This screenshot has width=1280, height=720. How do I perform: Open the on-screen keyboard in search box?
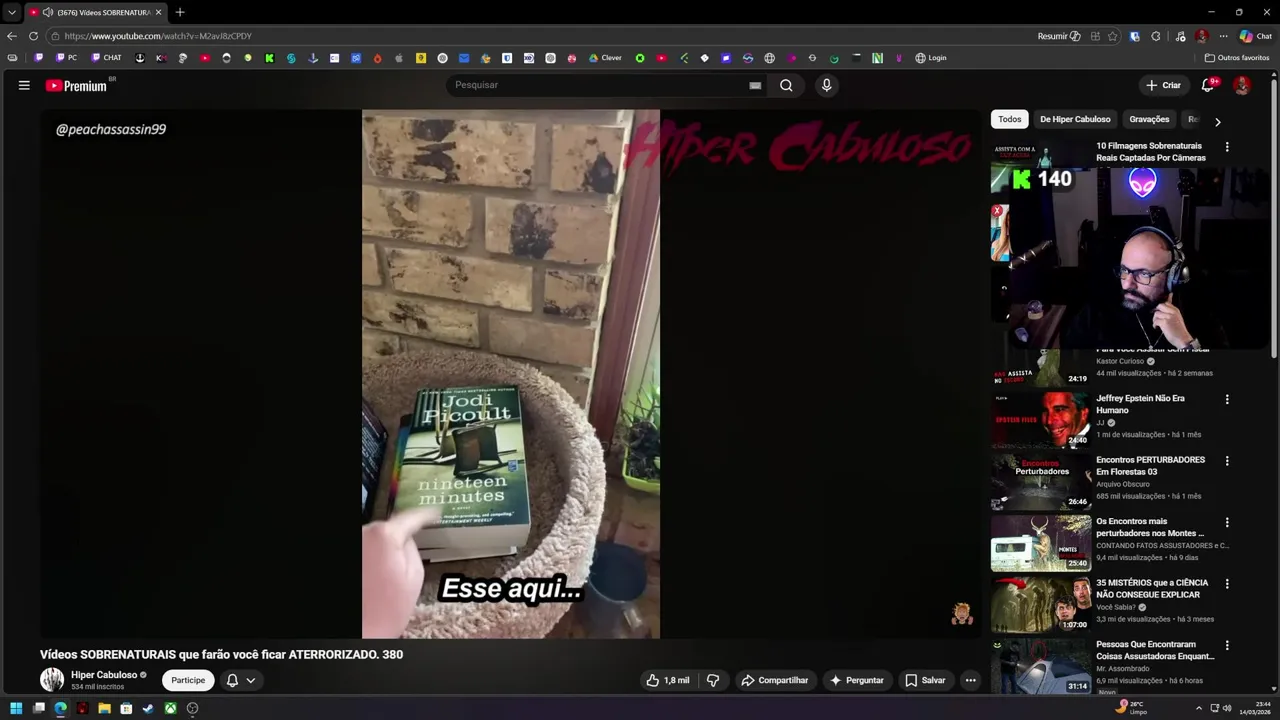(755, 85)
